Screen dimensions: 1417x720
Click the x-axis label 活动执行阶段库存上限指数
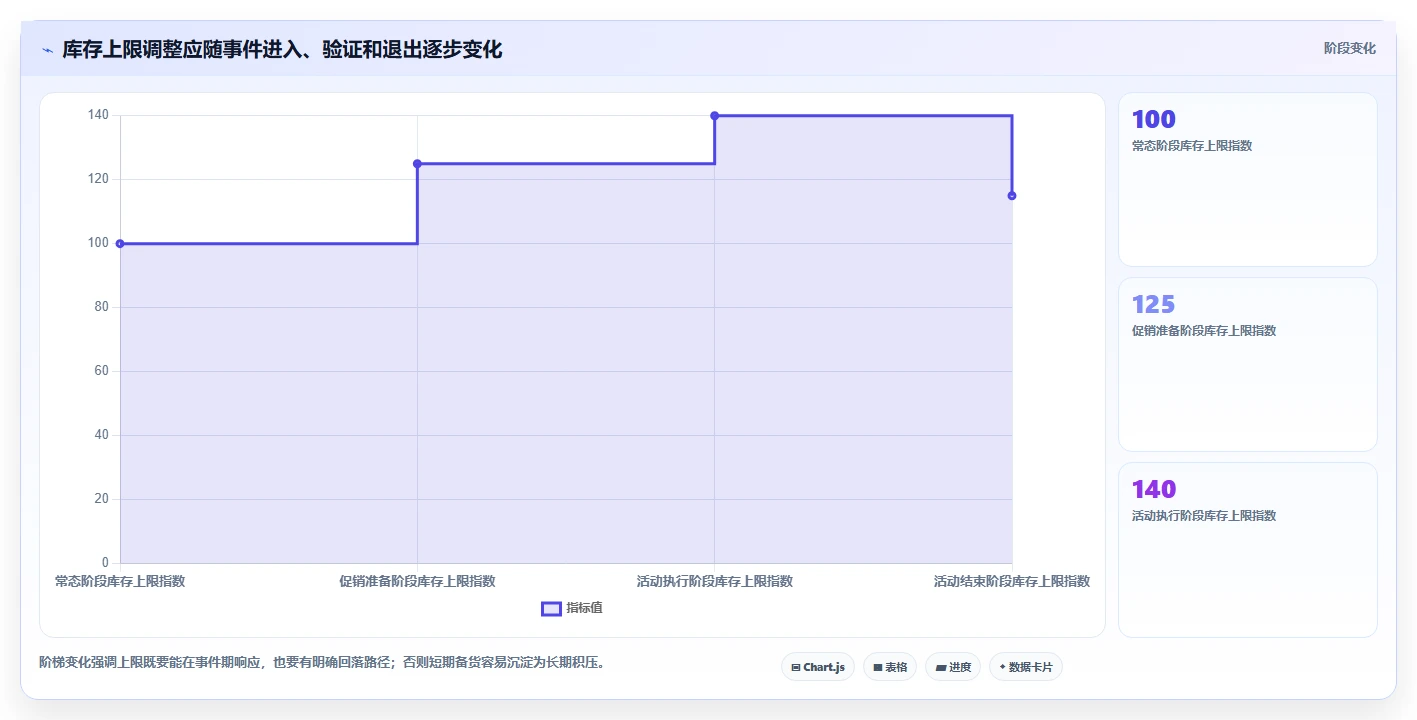tap(714, 581)
